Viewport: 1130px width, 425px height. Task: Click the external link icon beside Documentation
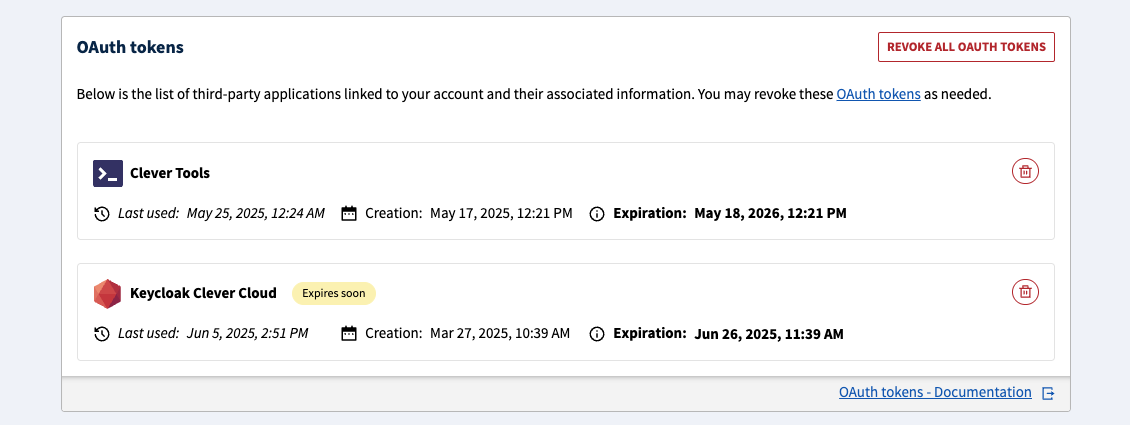click(x=1048, y=394)
